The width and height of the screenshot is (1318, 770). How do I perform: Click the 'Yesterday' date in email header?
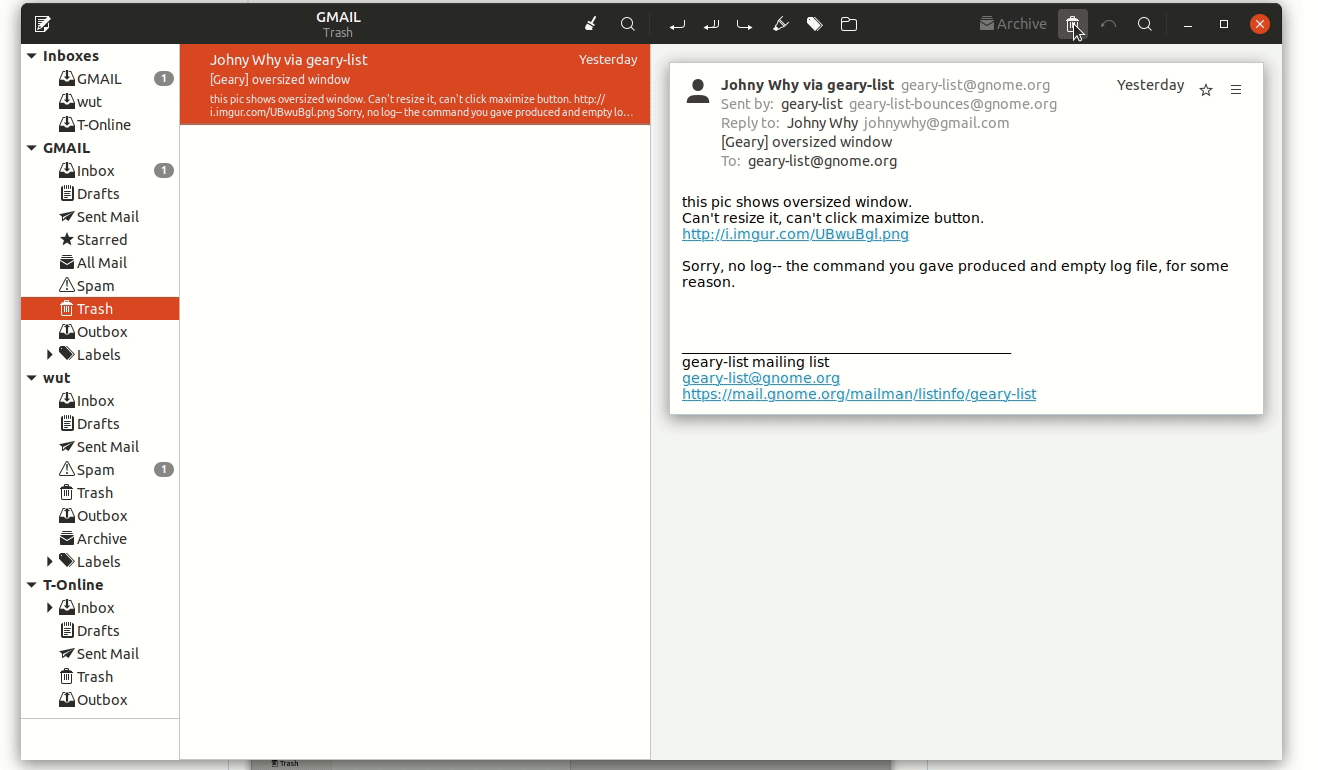click(x=1150, y=86)
